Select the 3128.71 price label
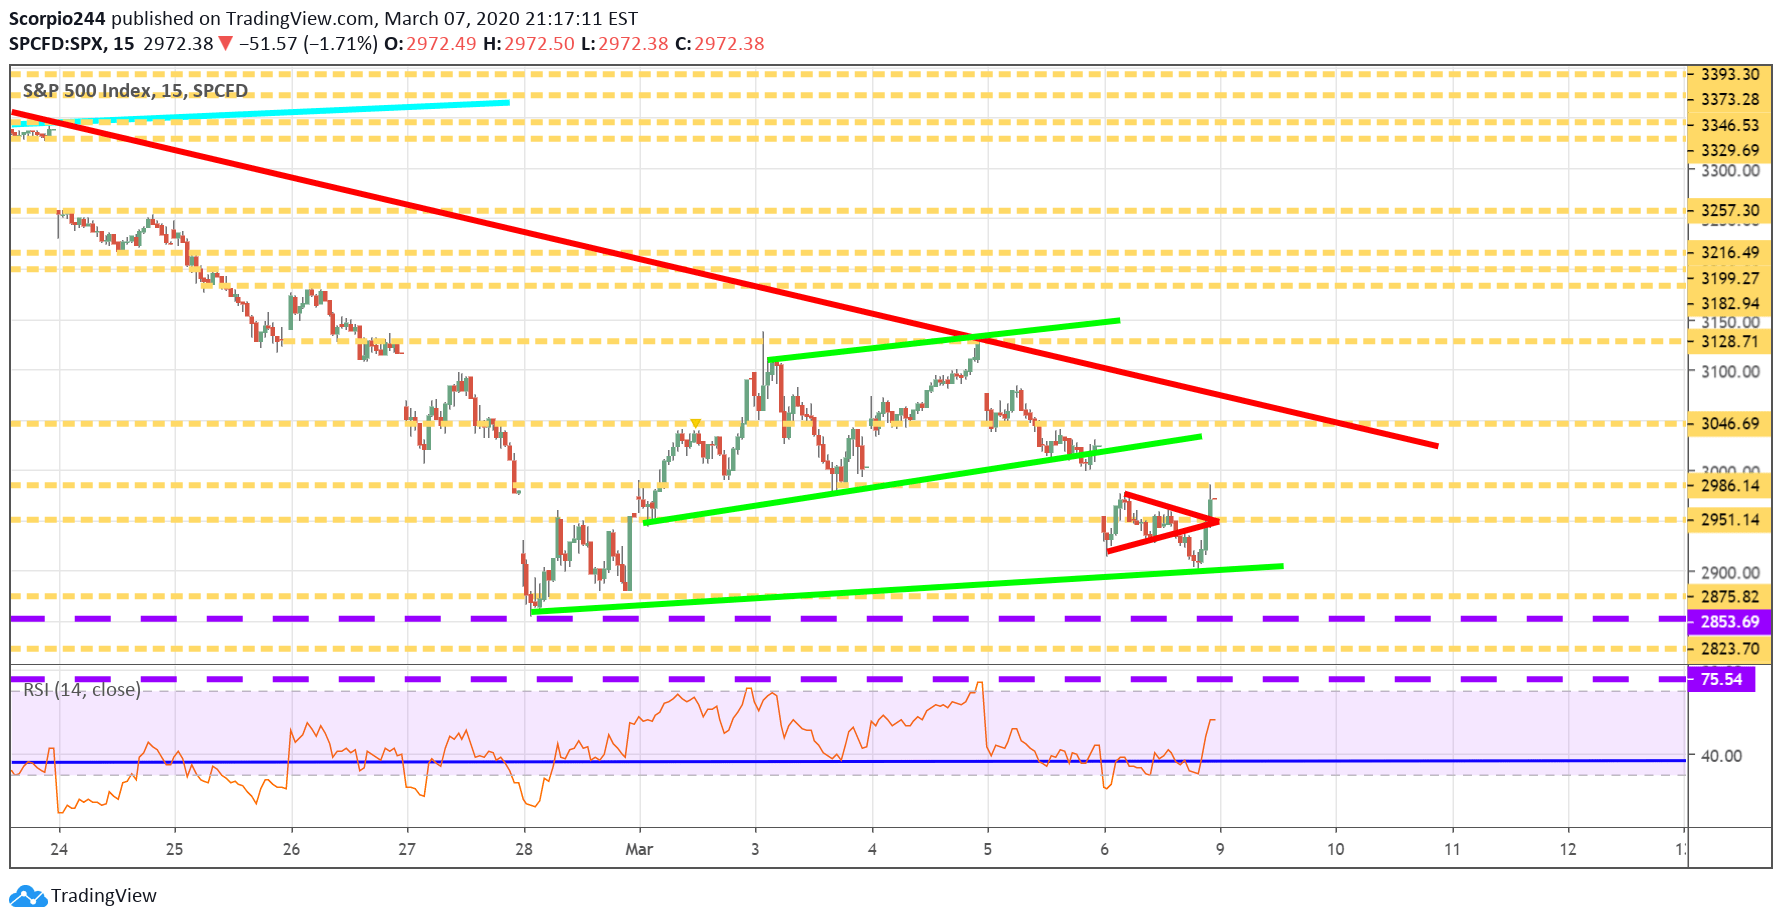 [1730, 341]
